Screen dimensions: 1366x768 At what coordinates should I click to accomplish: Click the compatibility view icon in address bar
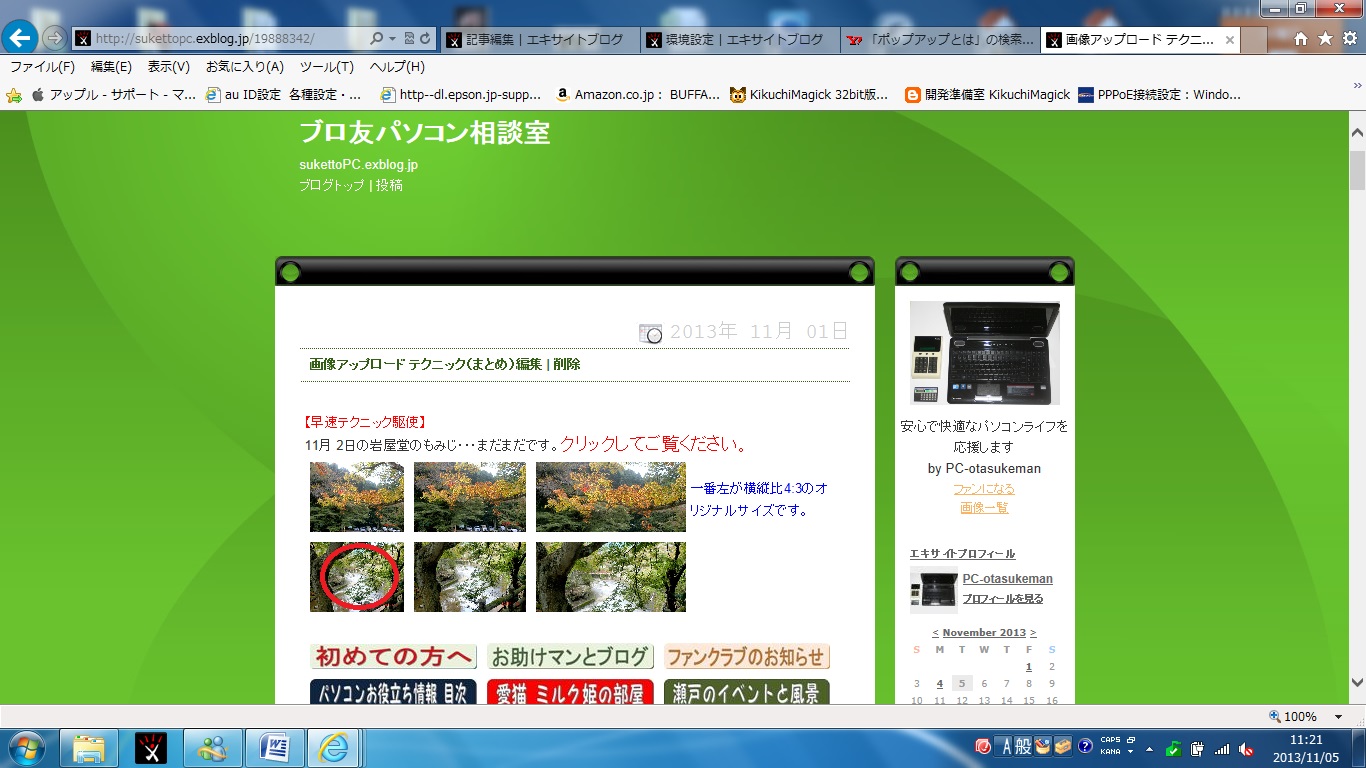point(409,38)
